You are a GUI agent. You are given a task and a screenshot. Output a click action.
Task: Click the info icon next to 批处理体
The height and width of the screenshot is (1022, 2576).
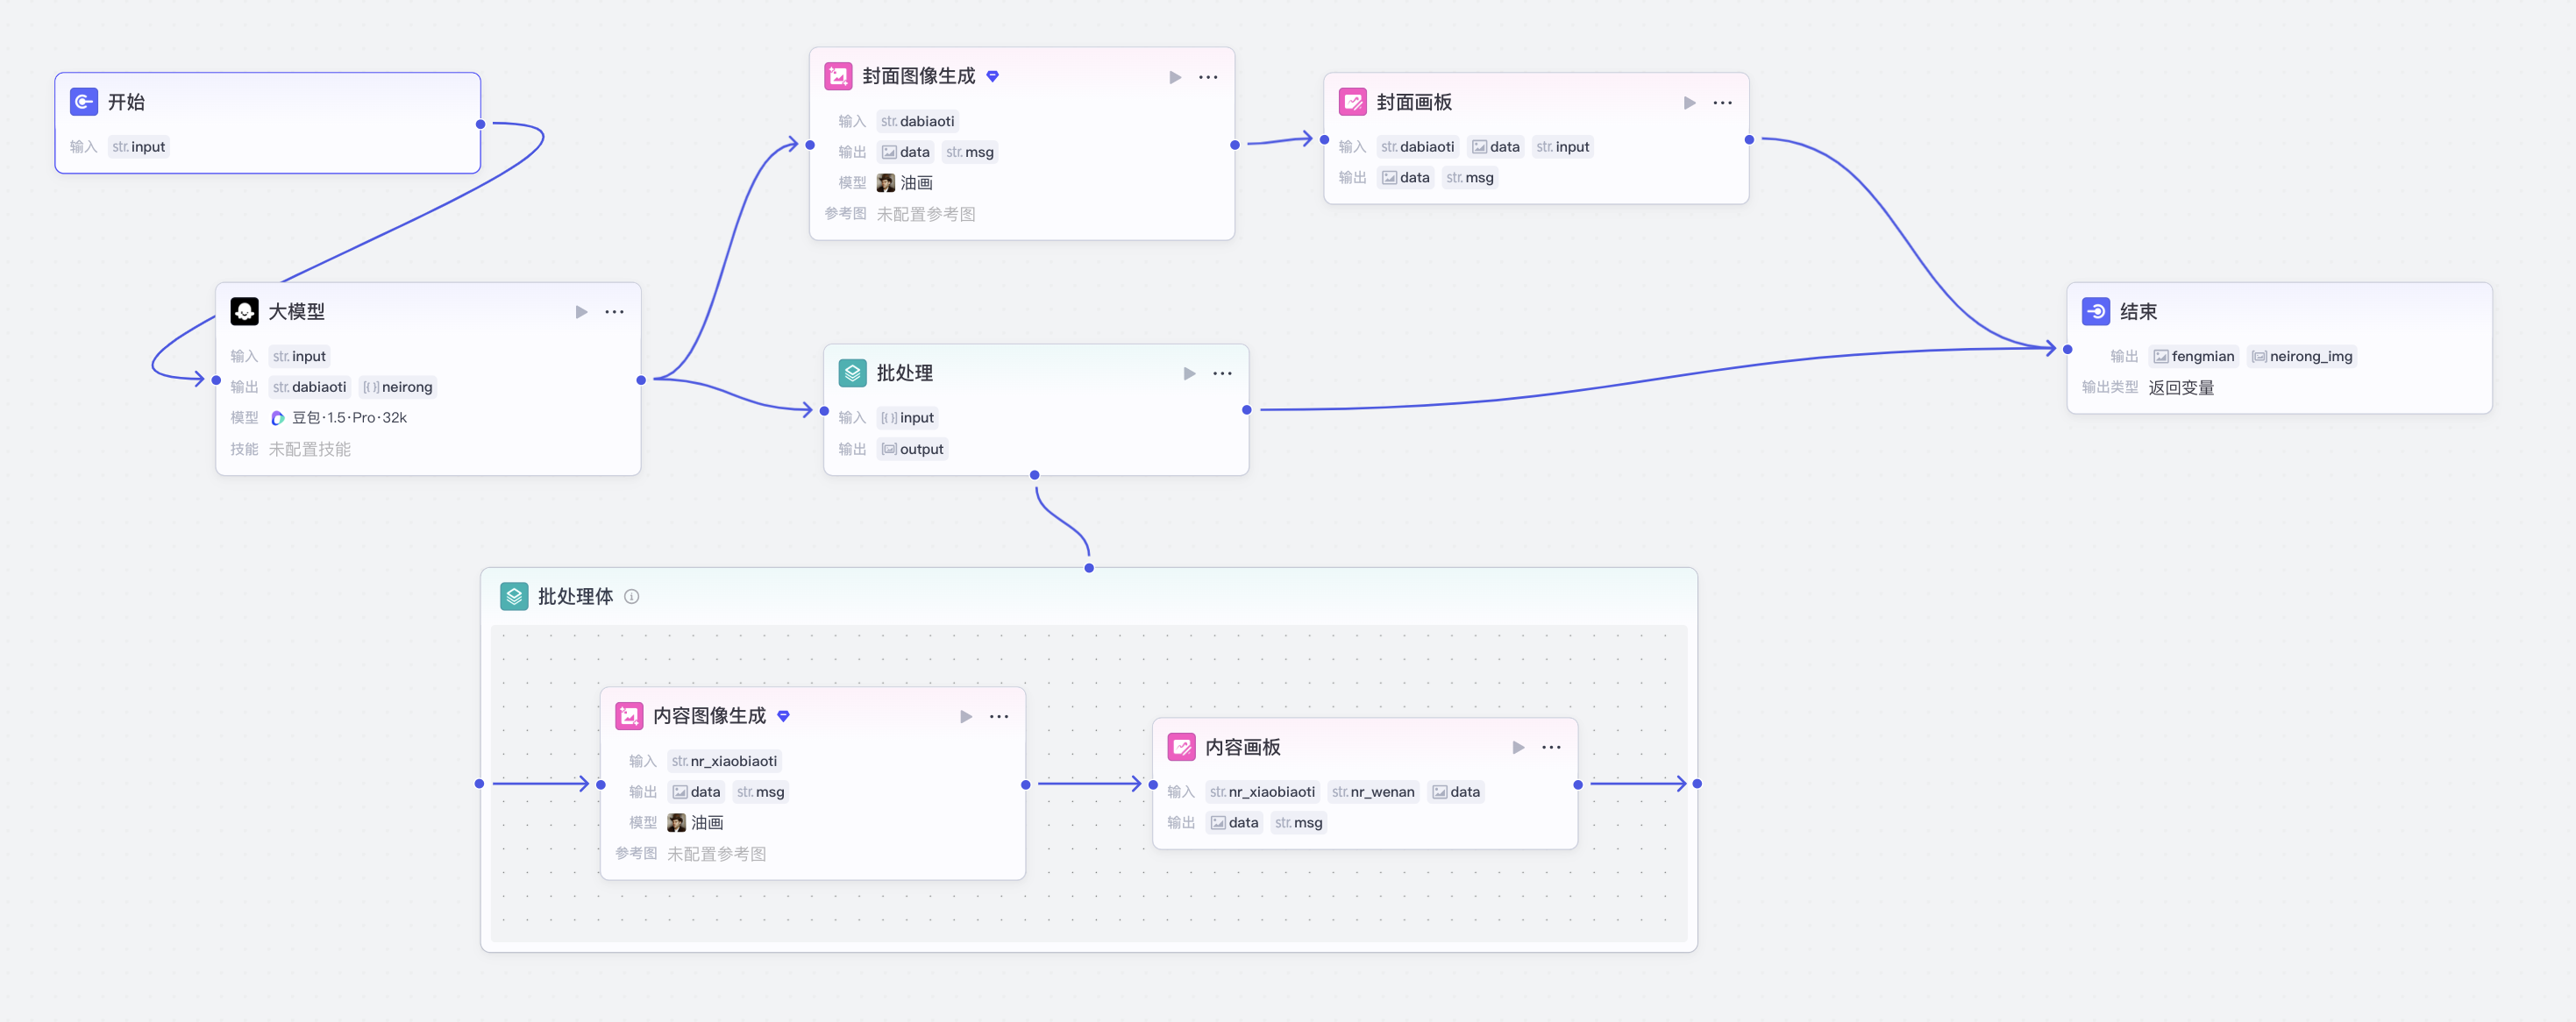632,597
